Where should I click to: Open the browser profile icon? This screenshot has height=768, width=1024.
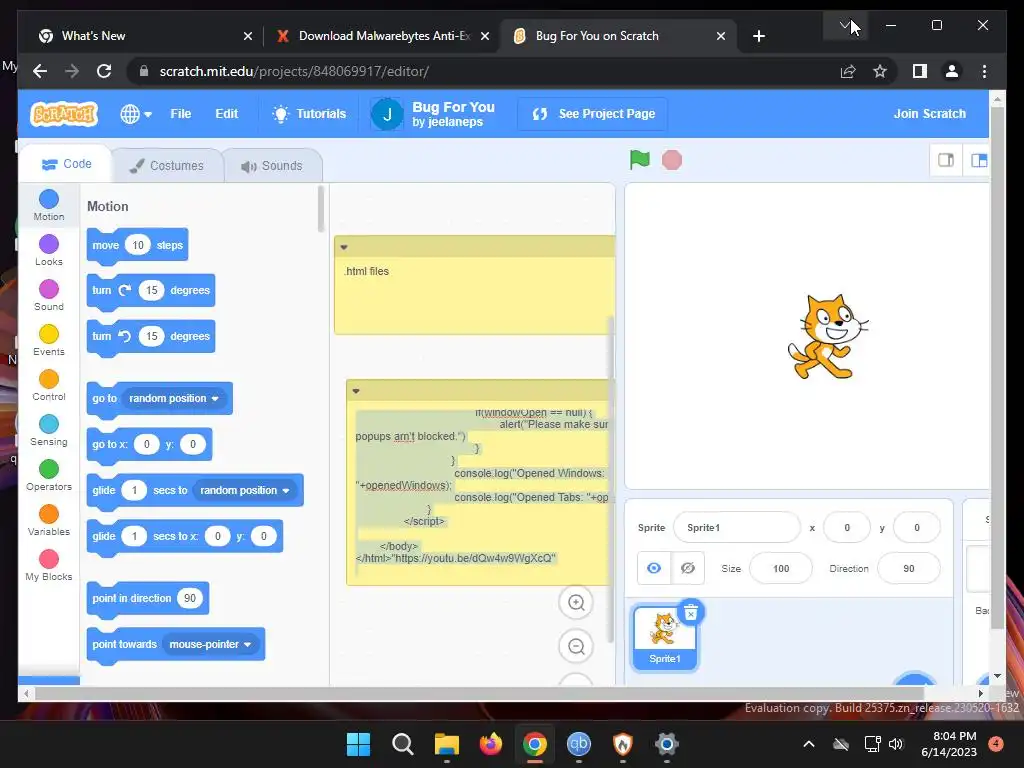pos(952,71)
